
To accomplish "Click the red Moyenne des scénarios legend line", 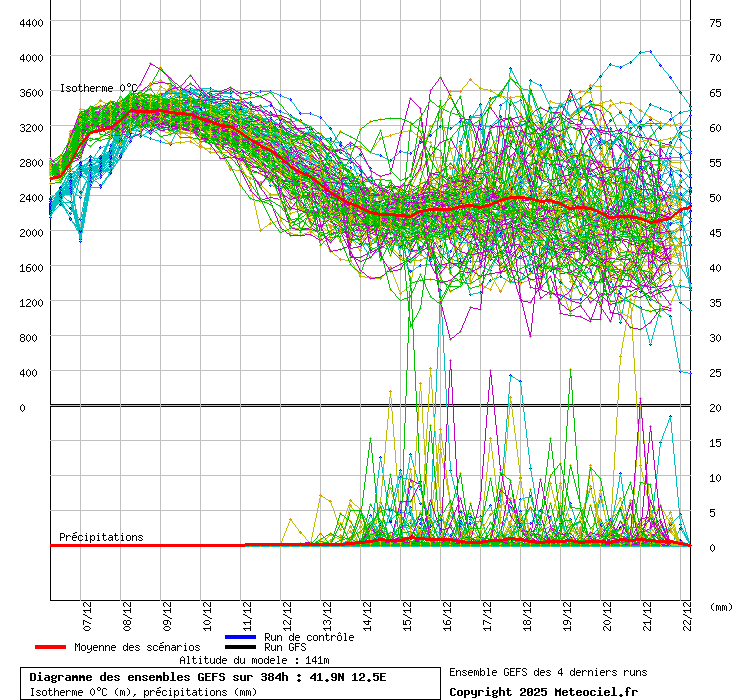I will (51, 647).
